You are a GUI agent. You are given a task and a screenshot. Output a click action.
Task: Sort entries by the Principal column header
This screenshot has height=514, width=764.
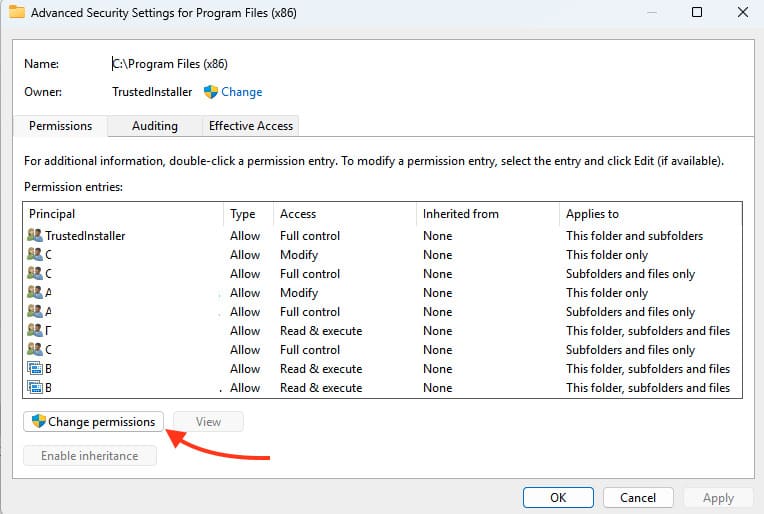tap(52, 214)
